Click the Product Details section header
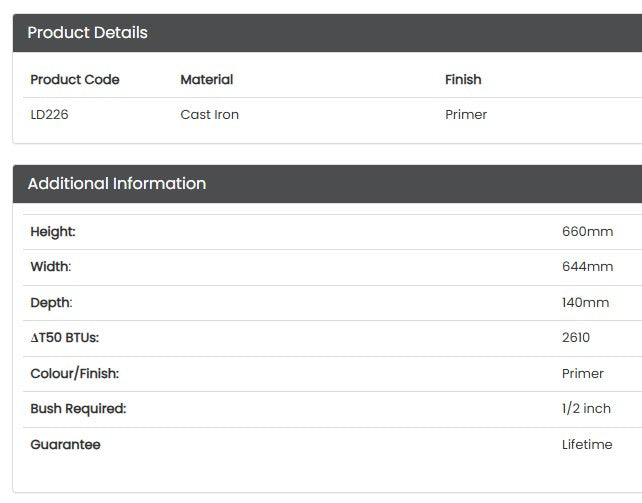Viewport: 642px width, 503px height. 88,33
